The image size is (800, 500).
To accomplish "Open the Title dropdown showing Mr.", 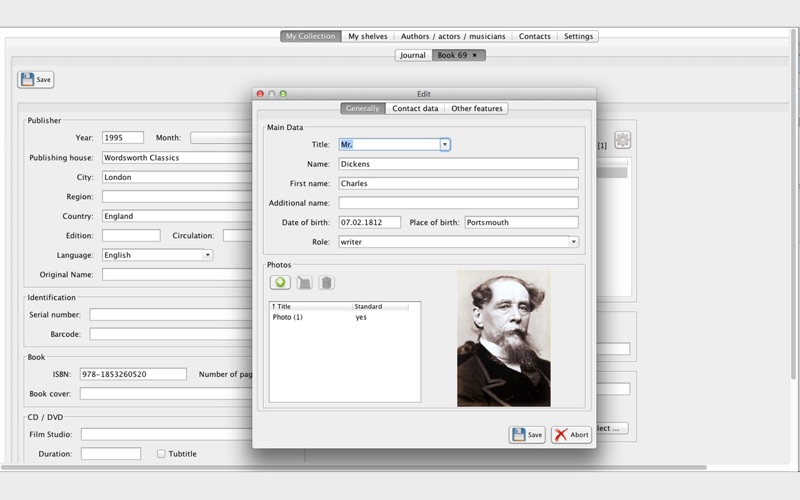I will tap(445, 144).
